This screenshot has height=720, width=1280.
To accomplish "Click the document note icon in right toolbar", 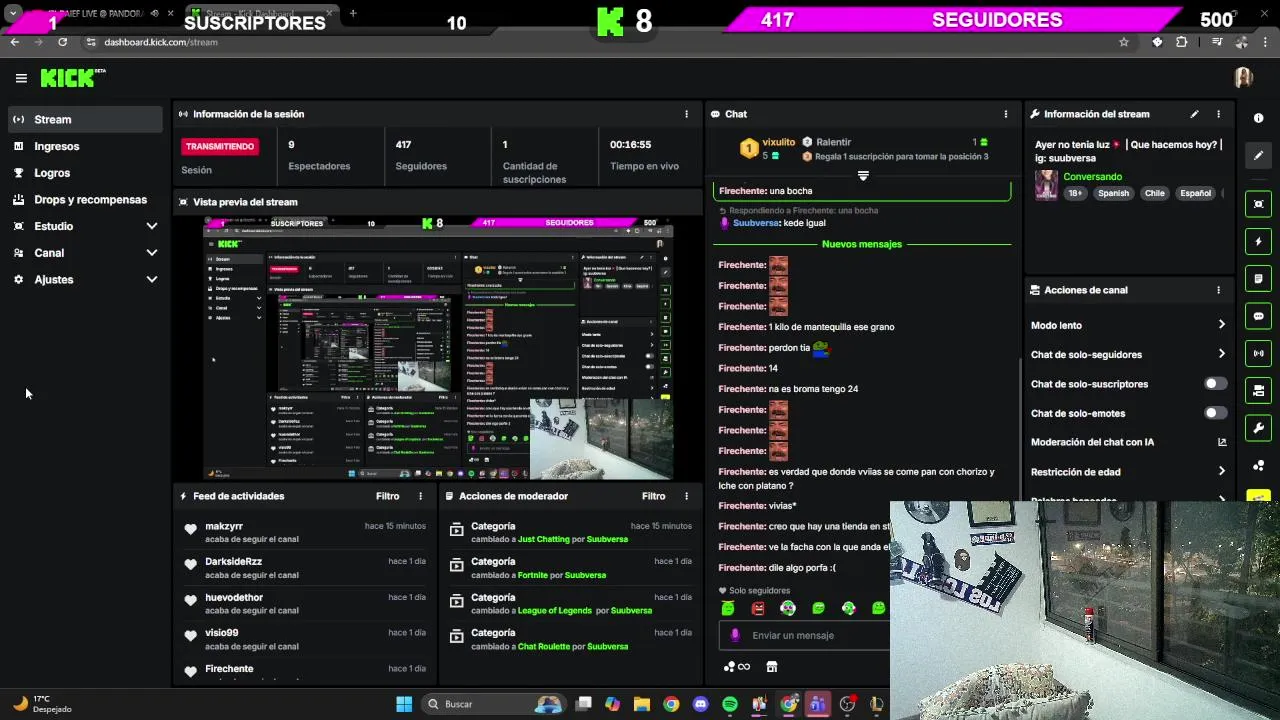I will pos(1258,279).
